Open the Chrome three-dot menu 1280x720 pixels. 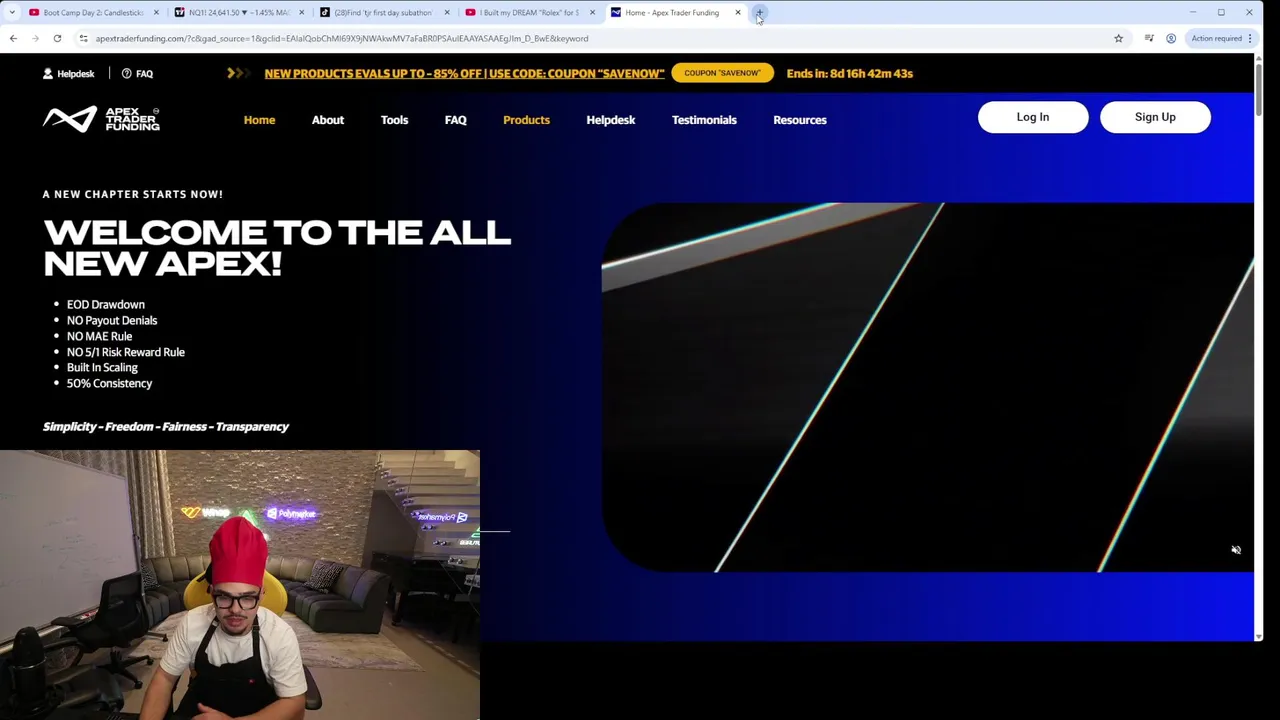click(1249, 38)
